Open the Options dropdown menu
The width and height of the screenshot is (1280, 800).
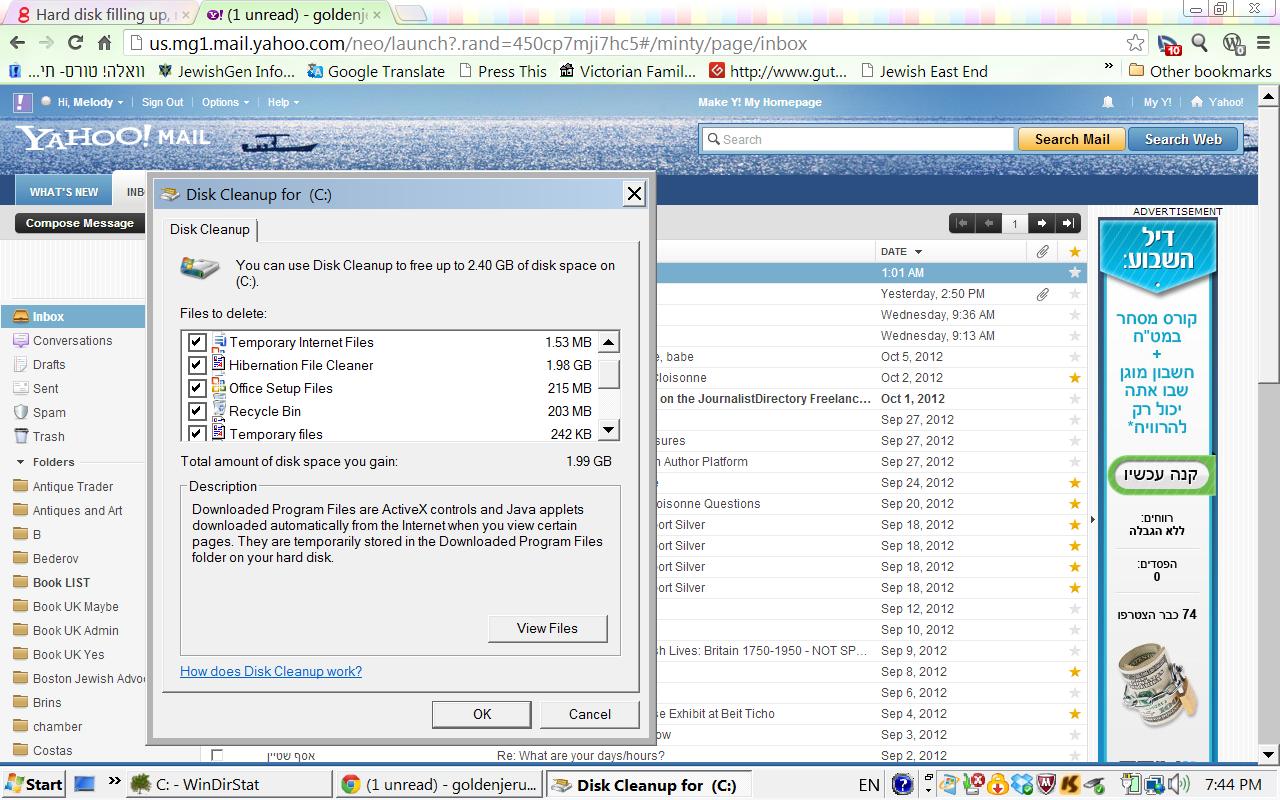[225, 102]
